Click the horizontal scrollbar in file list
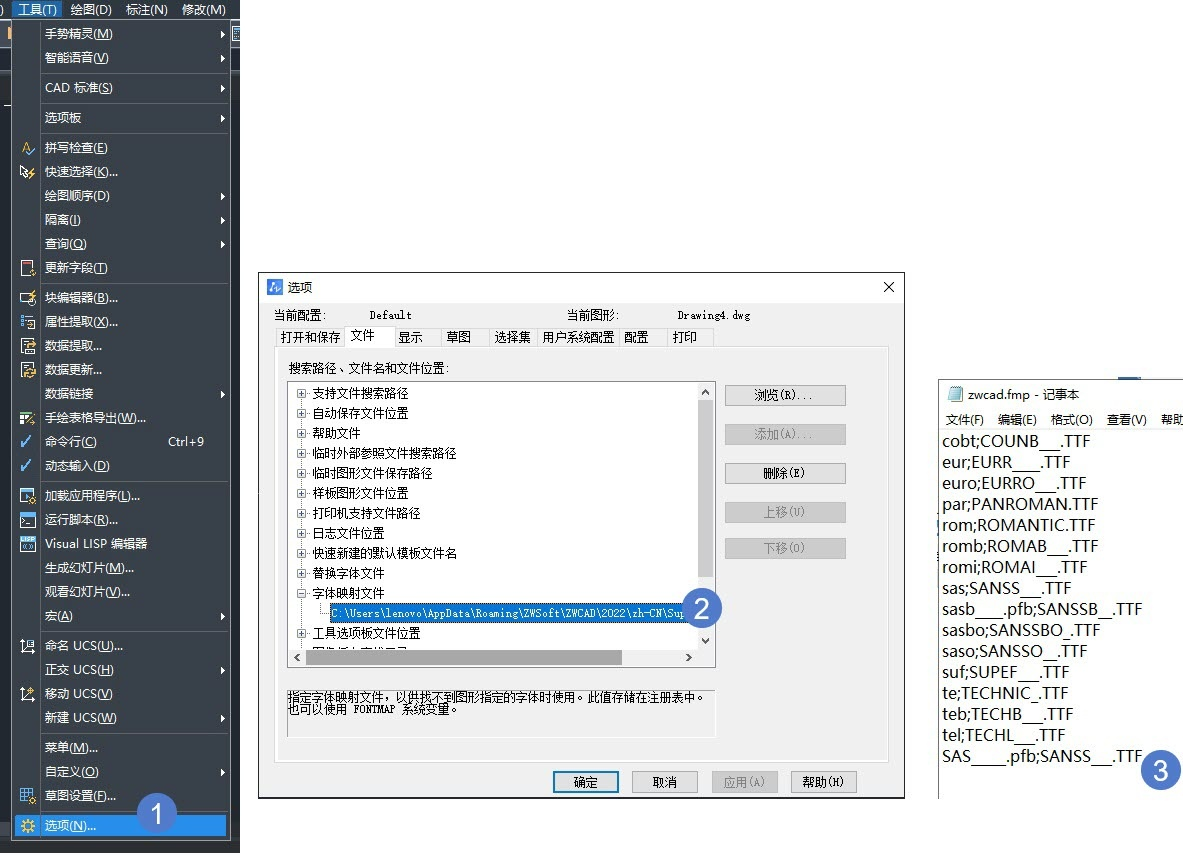 coord(463,658)
